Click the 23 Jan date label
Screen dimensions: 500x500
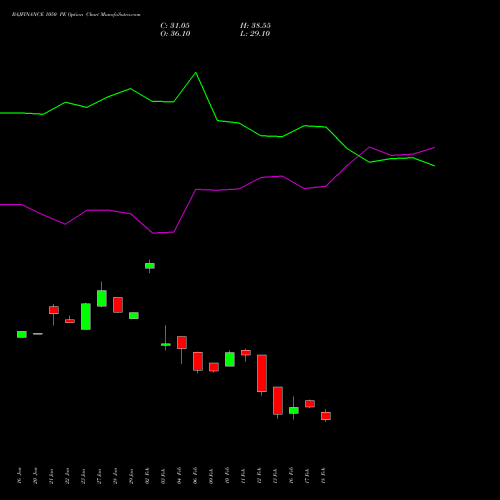pos(83,476)
